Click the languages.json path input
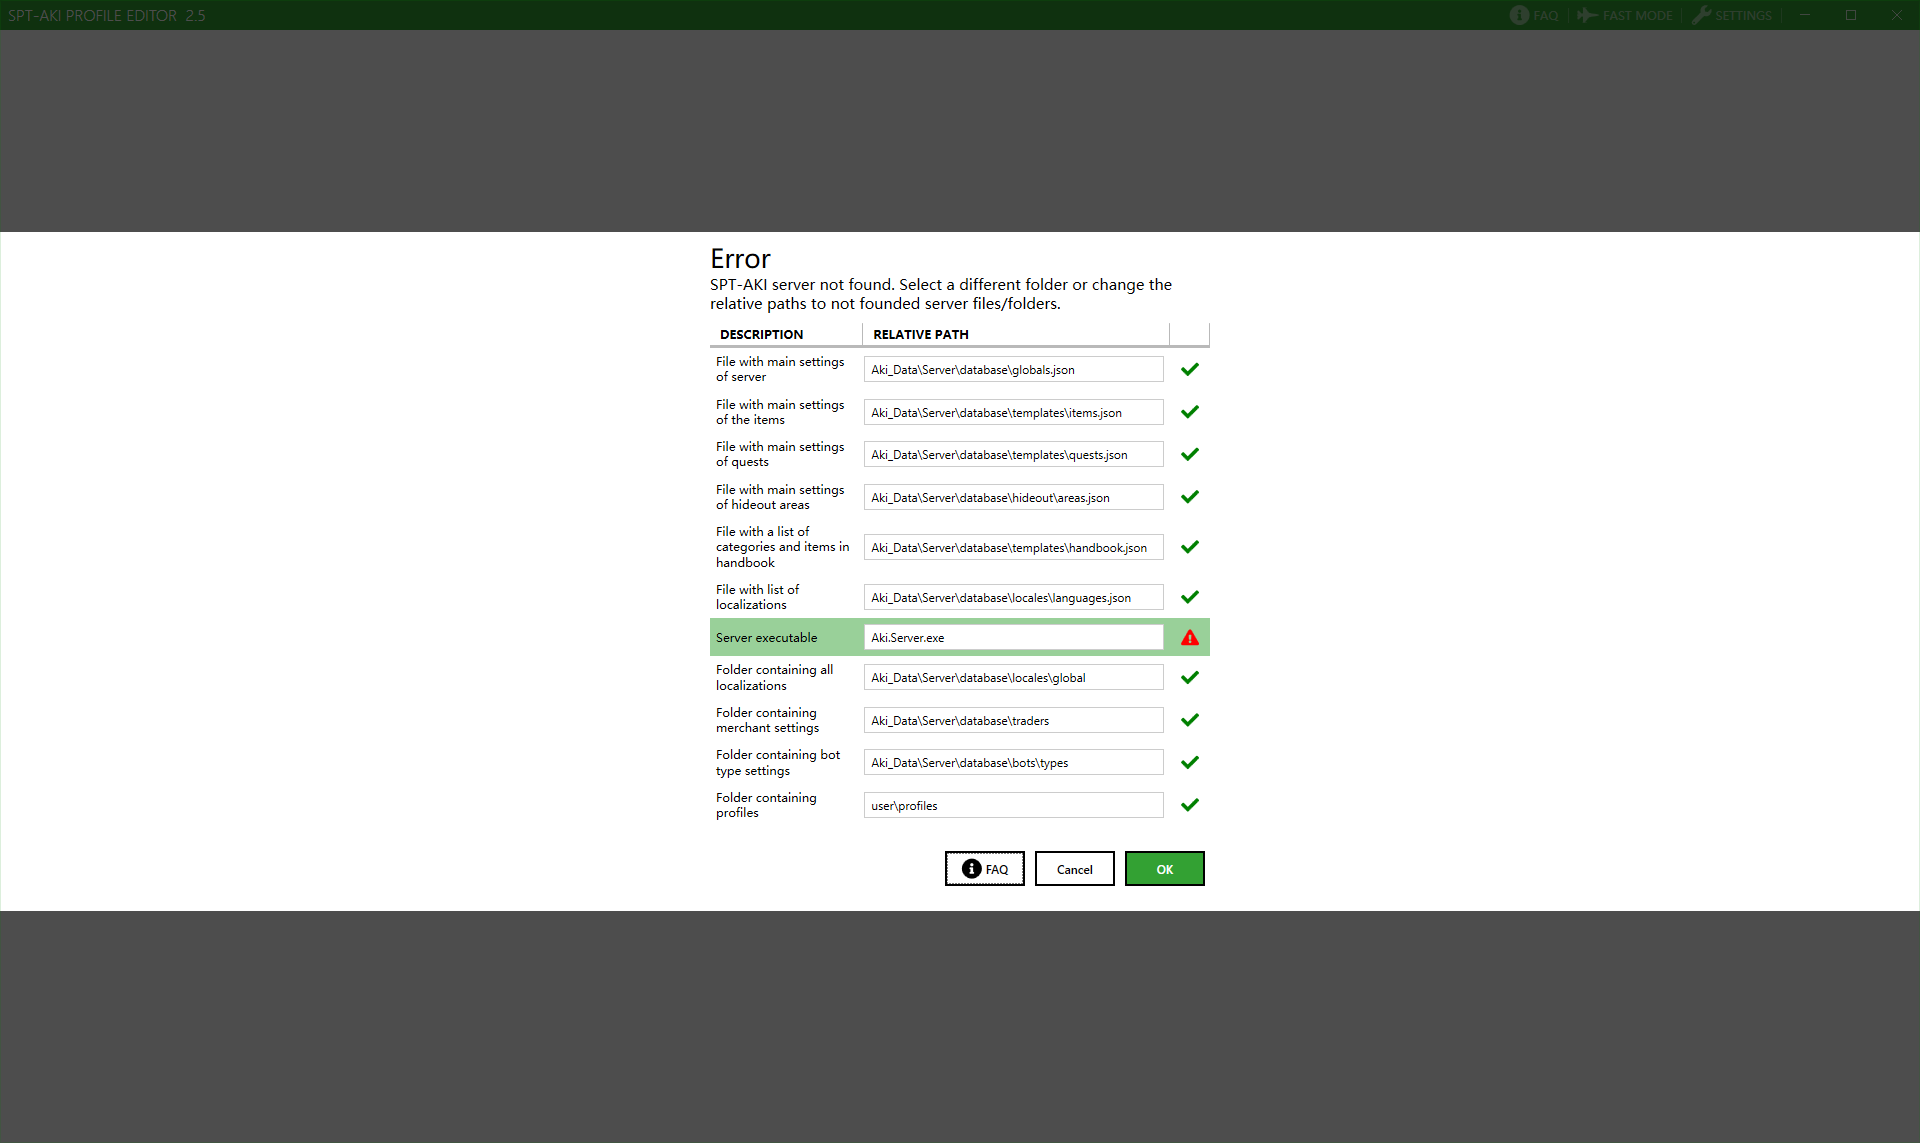This screenshot has height=1143, width=1920. pyautogui.click(x=1013, y=598)
